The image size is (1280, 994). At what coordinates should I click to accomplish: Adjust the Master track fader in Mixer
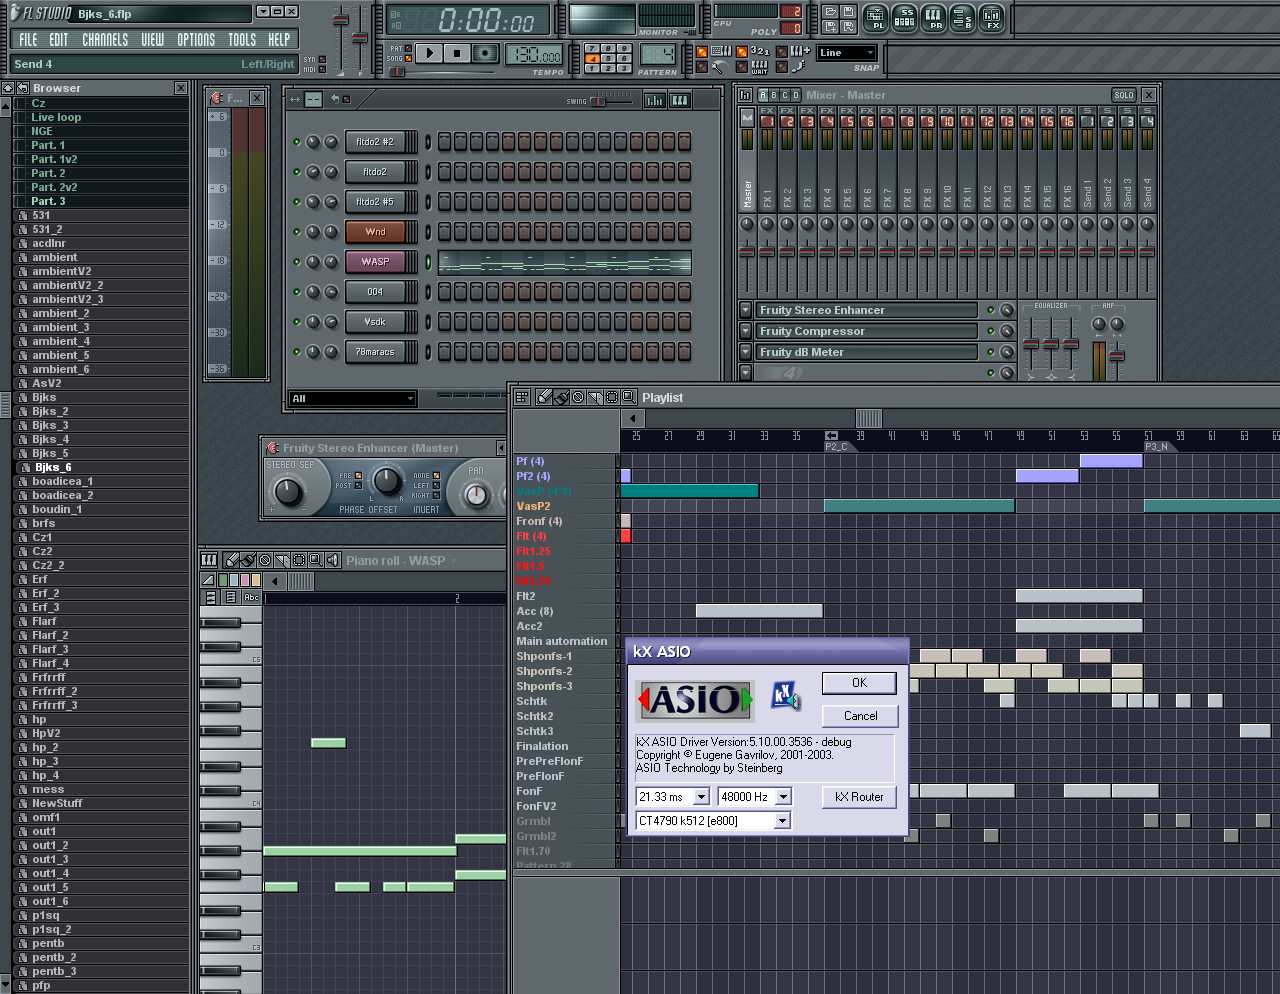pos(747,254)
